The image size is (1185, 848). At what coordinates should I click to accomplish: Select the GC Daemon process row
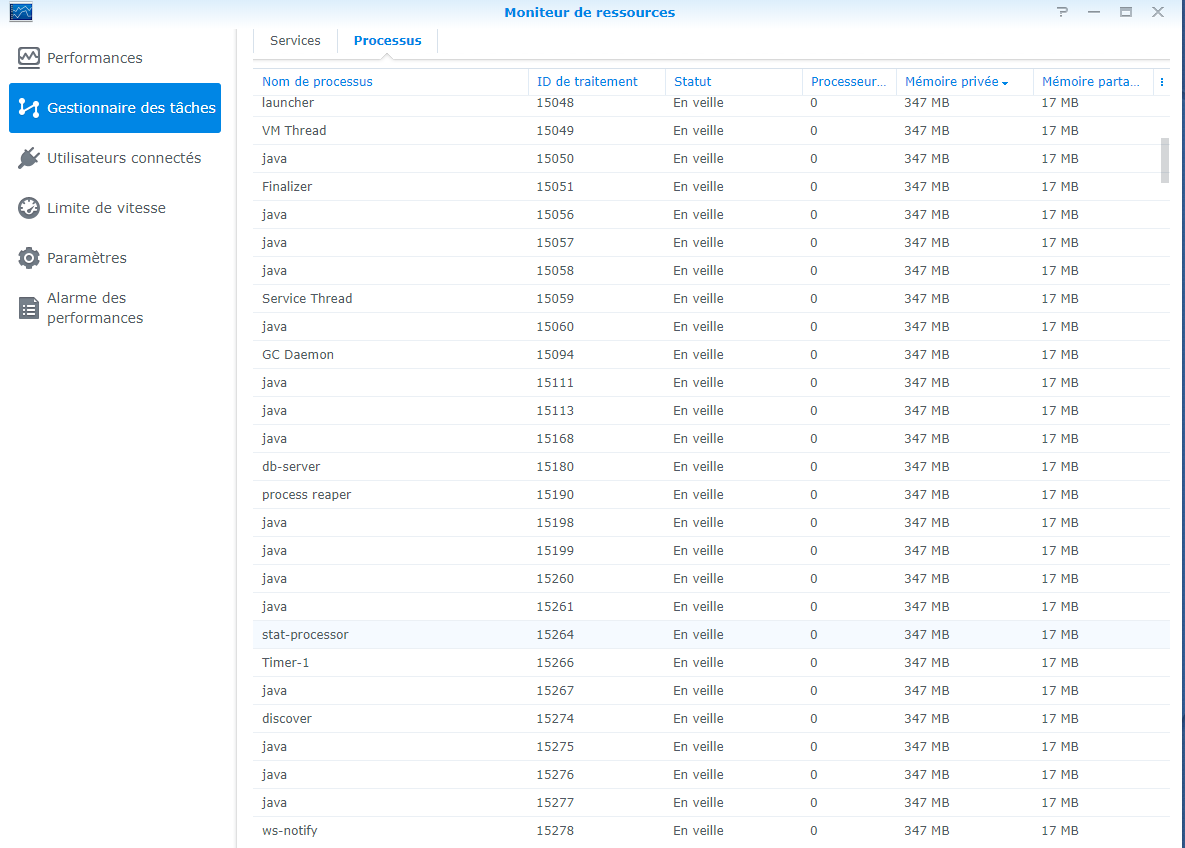[298, 355]
